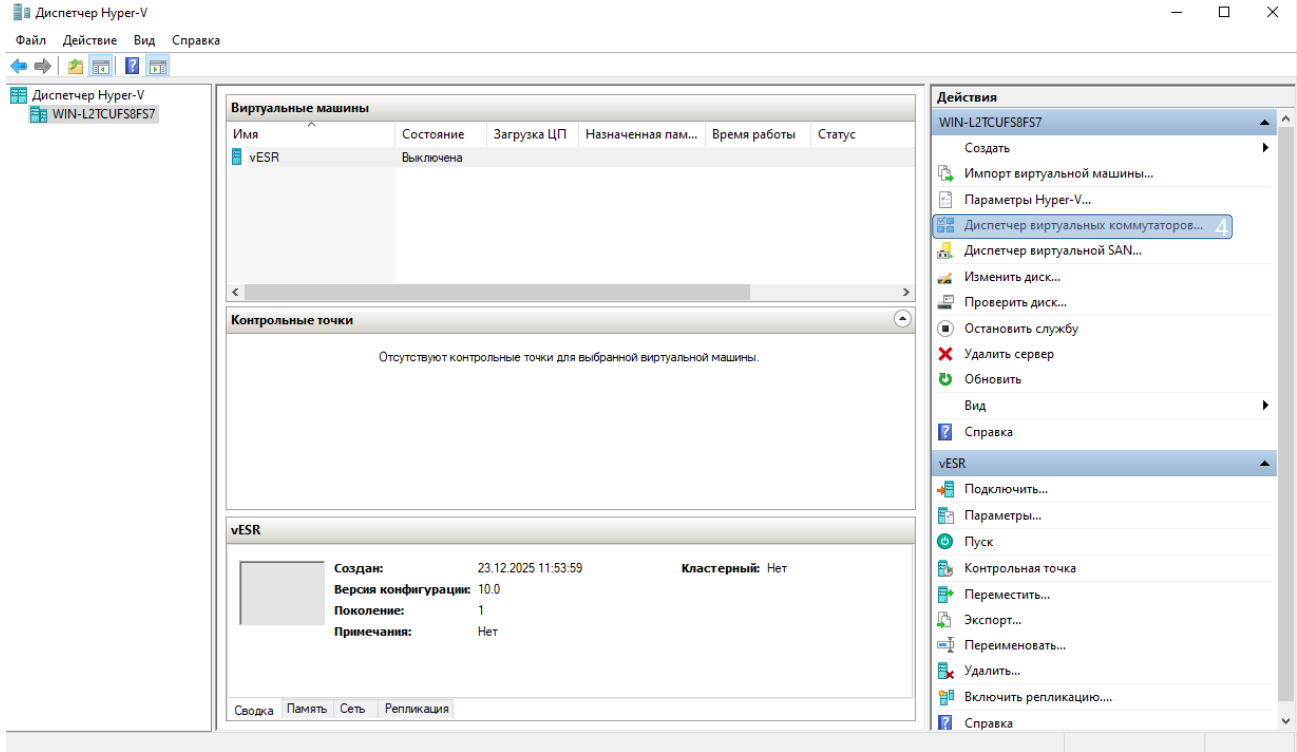Sort by the Состояние column header
This screenshot has height=752, width=1297.
(x=441, y=134)
